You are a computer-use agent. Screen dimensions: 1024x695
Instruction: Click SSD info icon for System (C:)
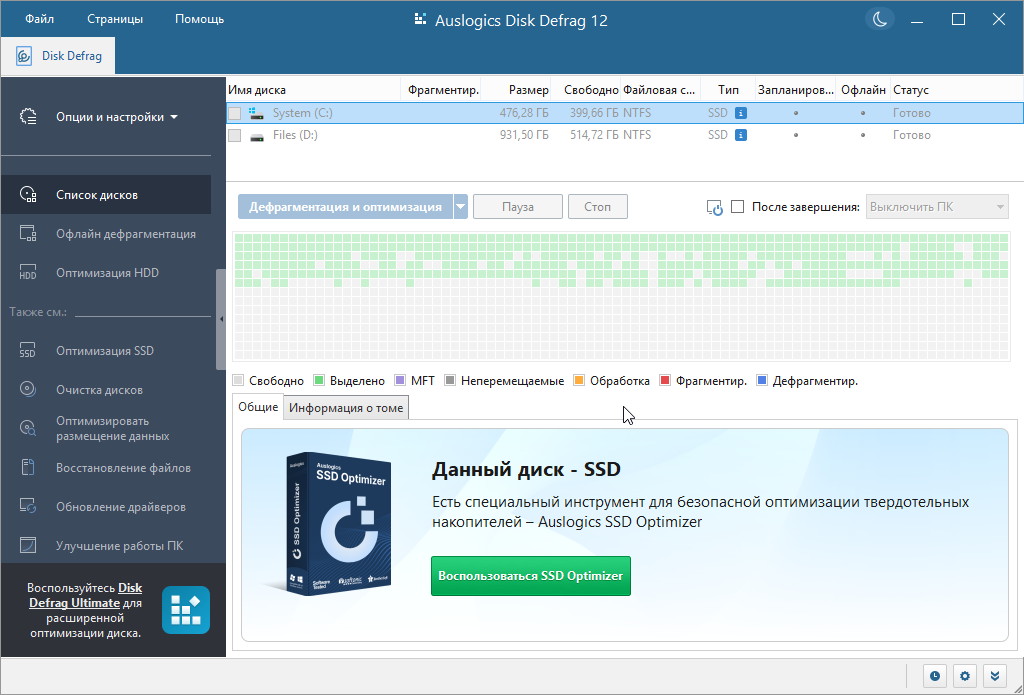(x=741, y=113)
